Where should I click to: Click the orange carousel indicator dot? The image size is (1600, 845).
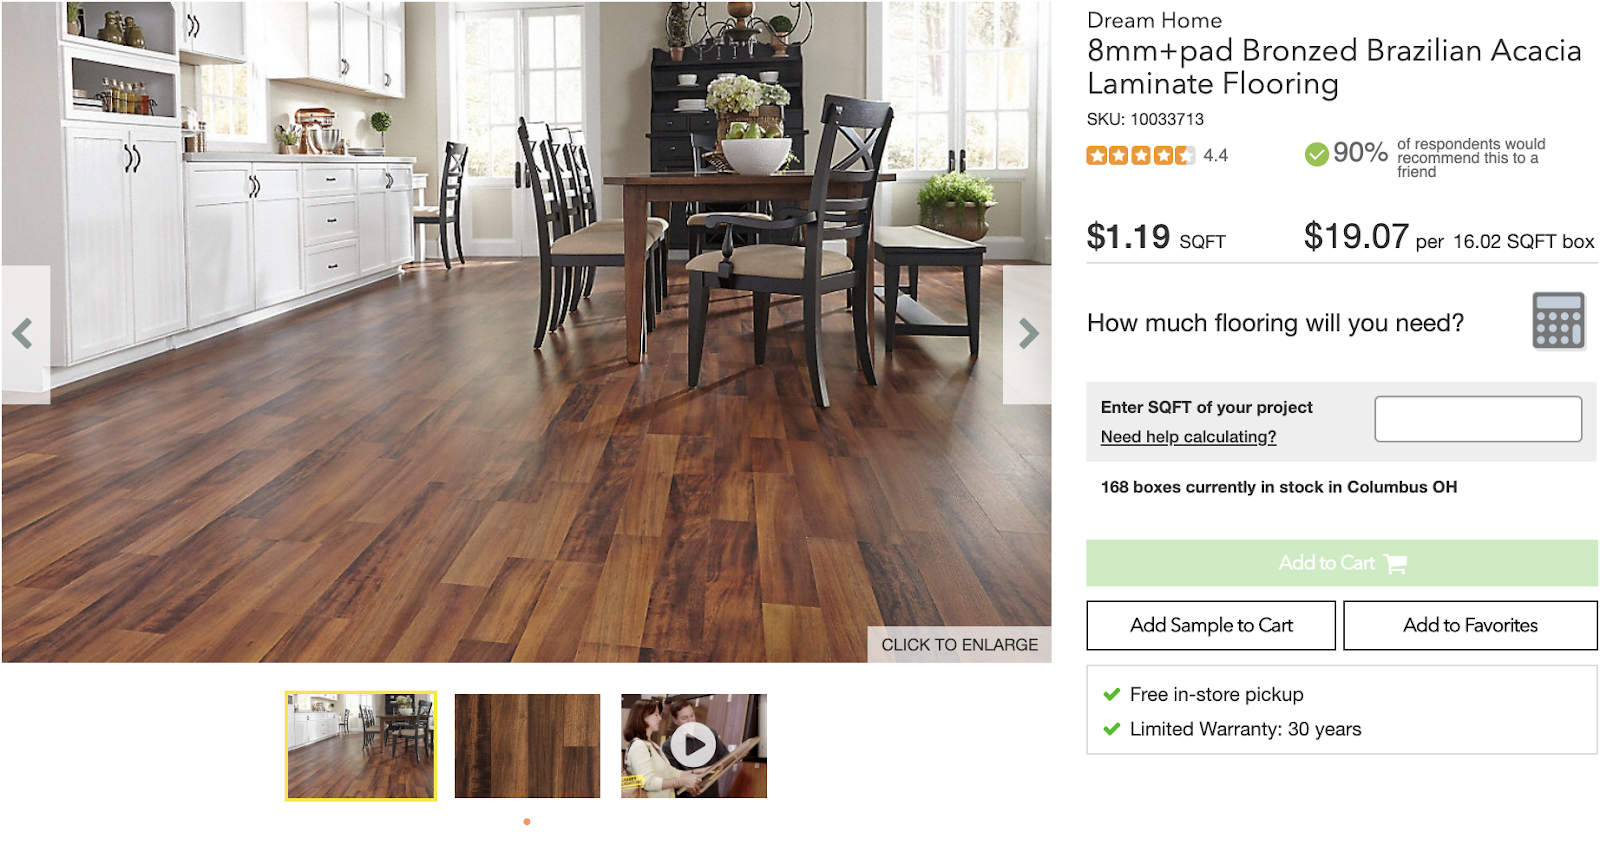pos(527,822)
